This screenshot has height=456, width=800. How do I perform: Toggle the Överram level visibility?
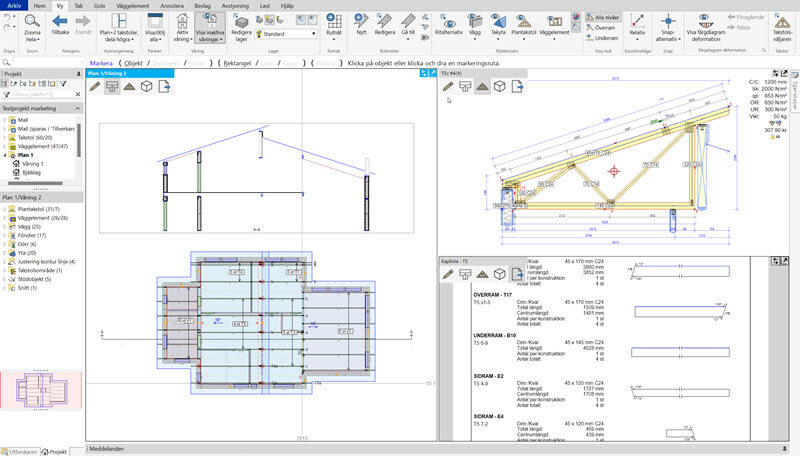(x=604, y=28)
